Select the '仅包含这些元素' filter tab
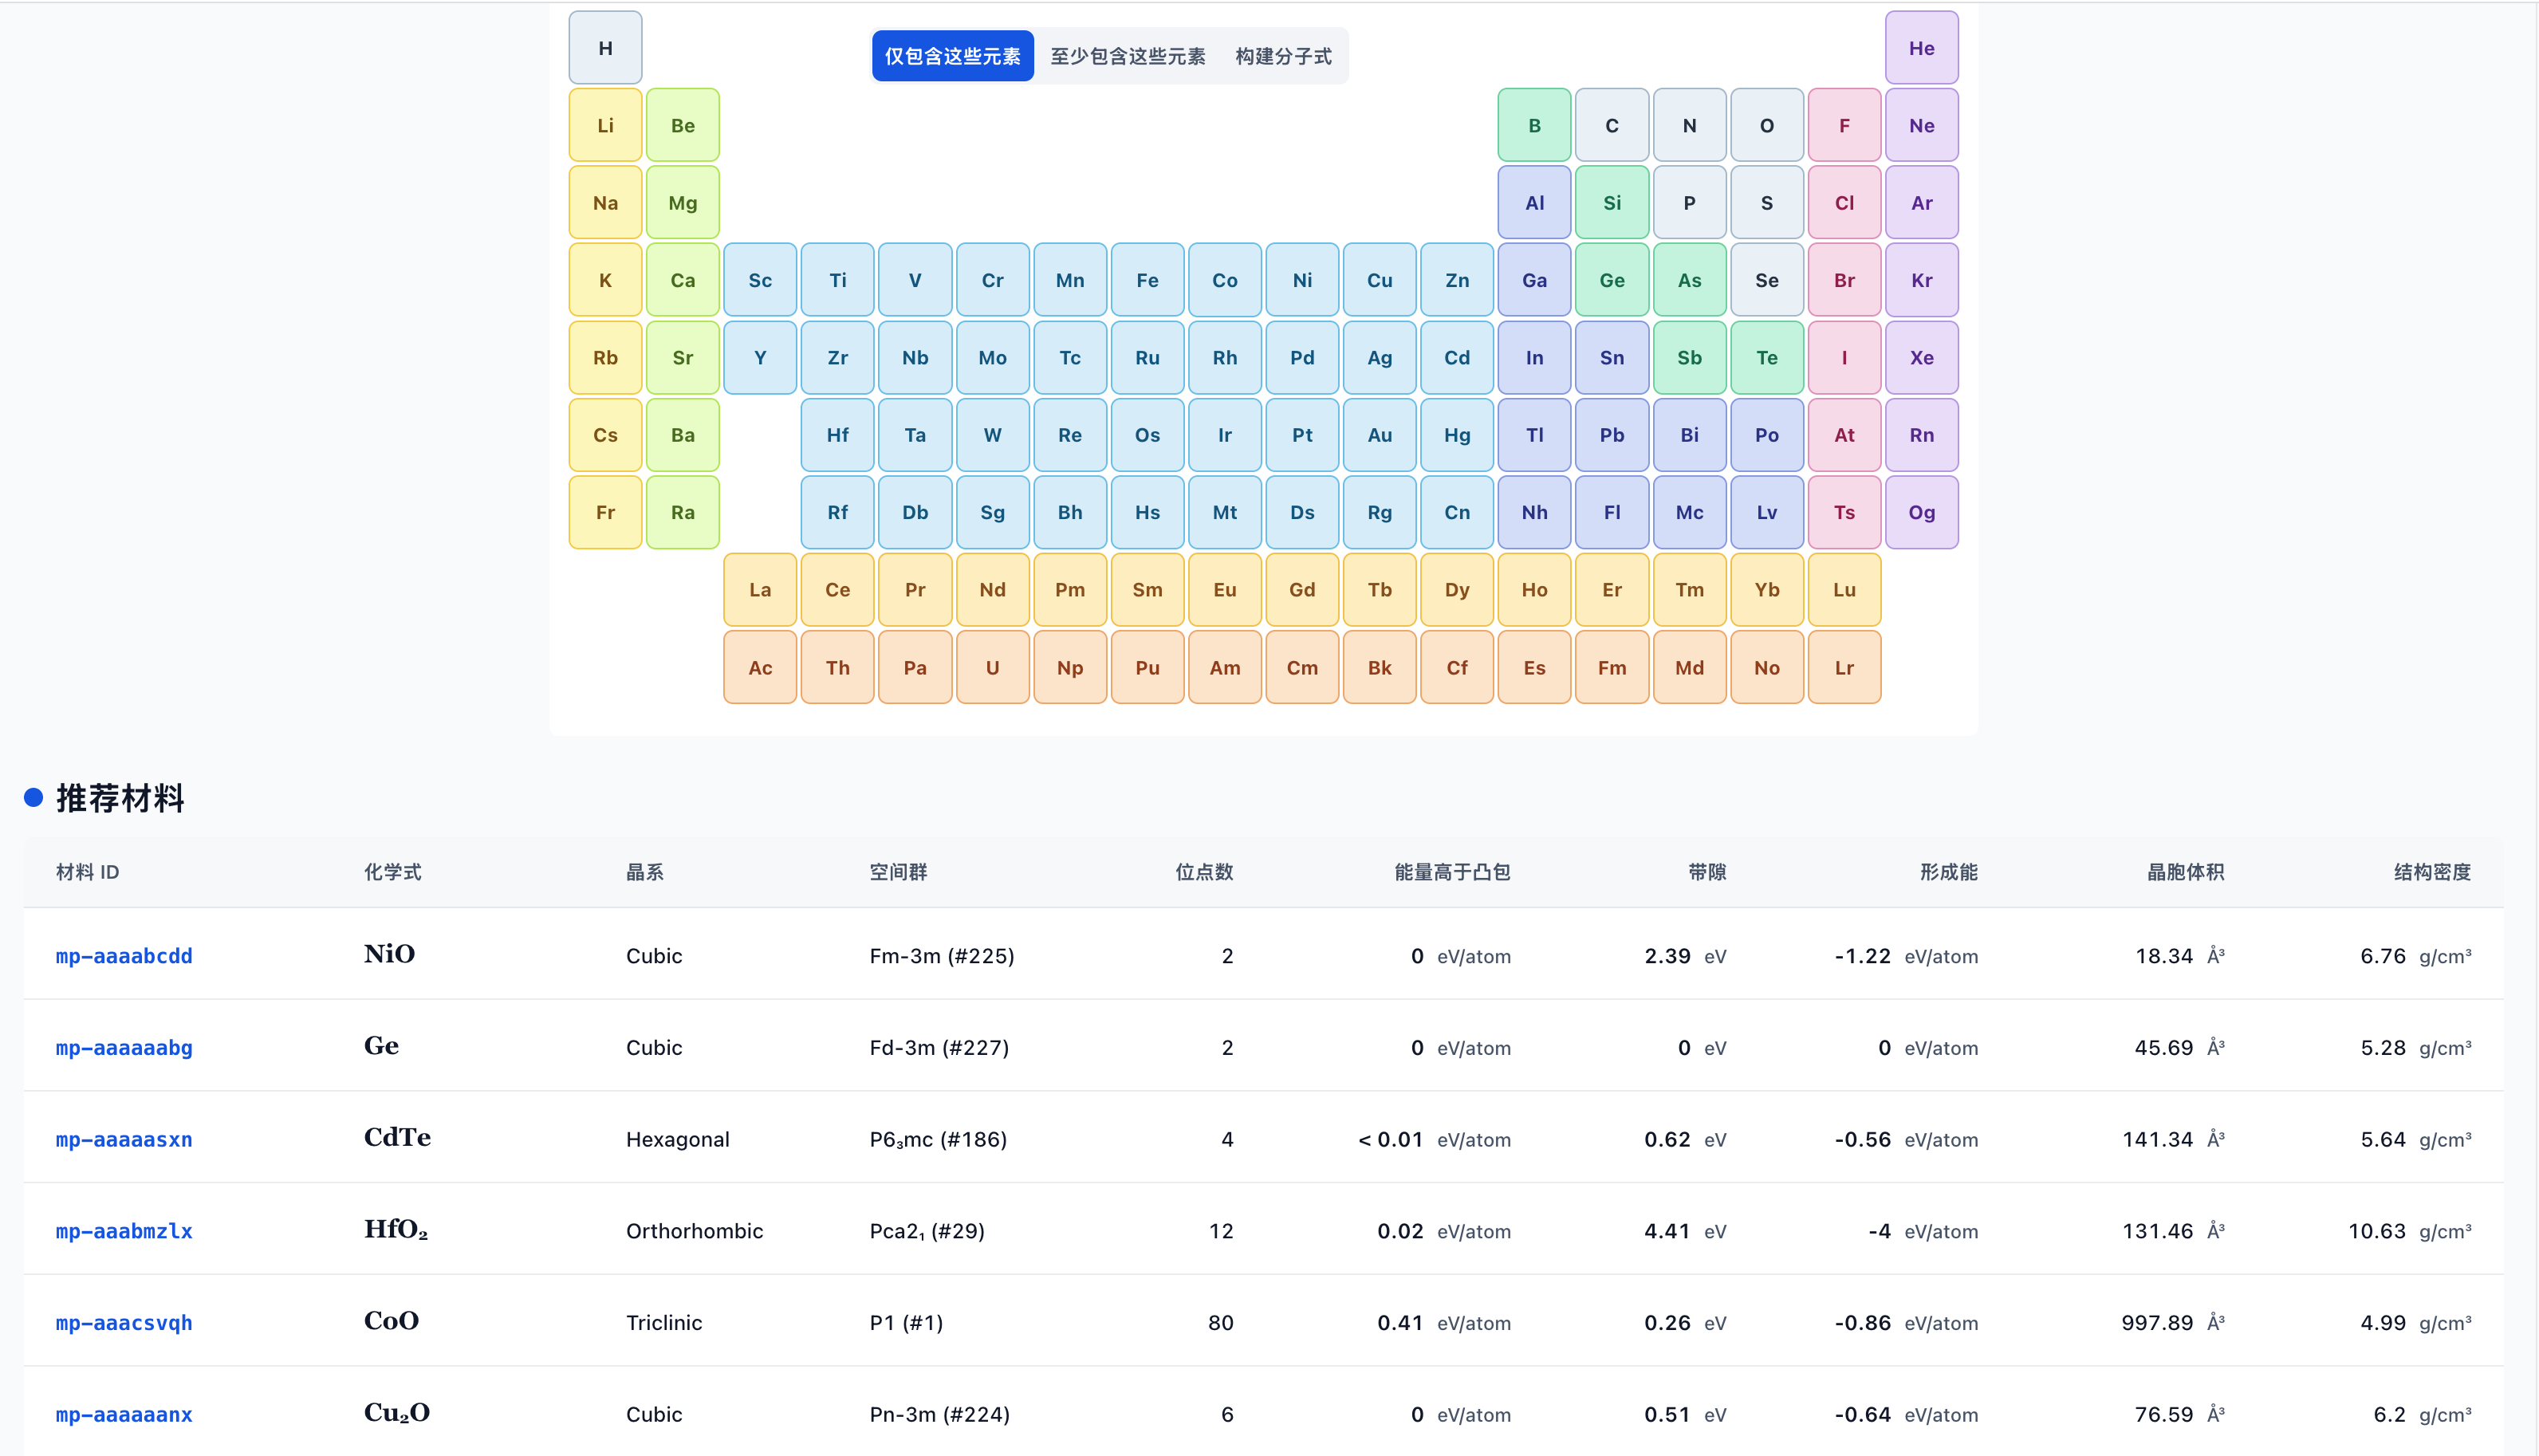 coord(952,56)
